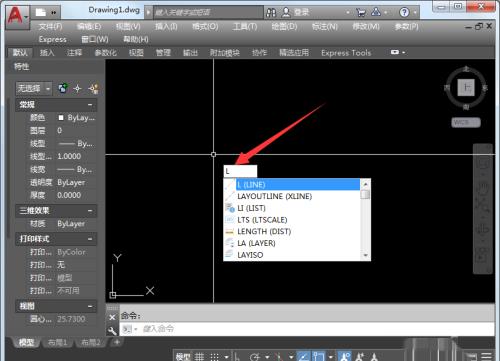Switch to the 参数化 ribbon tab
The height and width of the screenshot is (361, 500).
pos(106,53)
